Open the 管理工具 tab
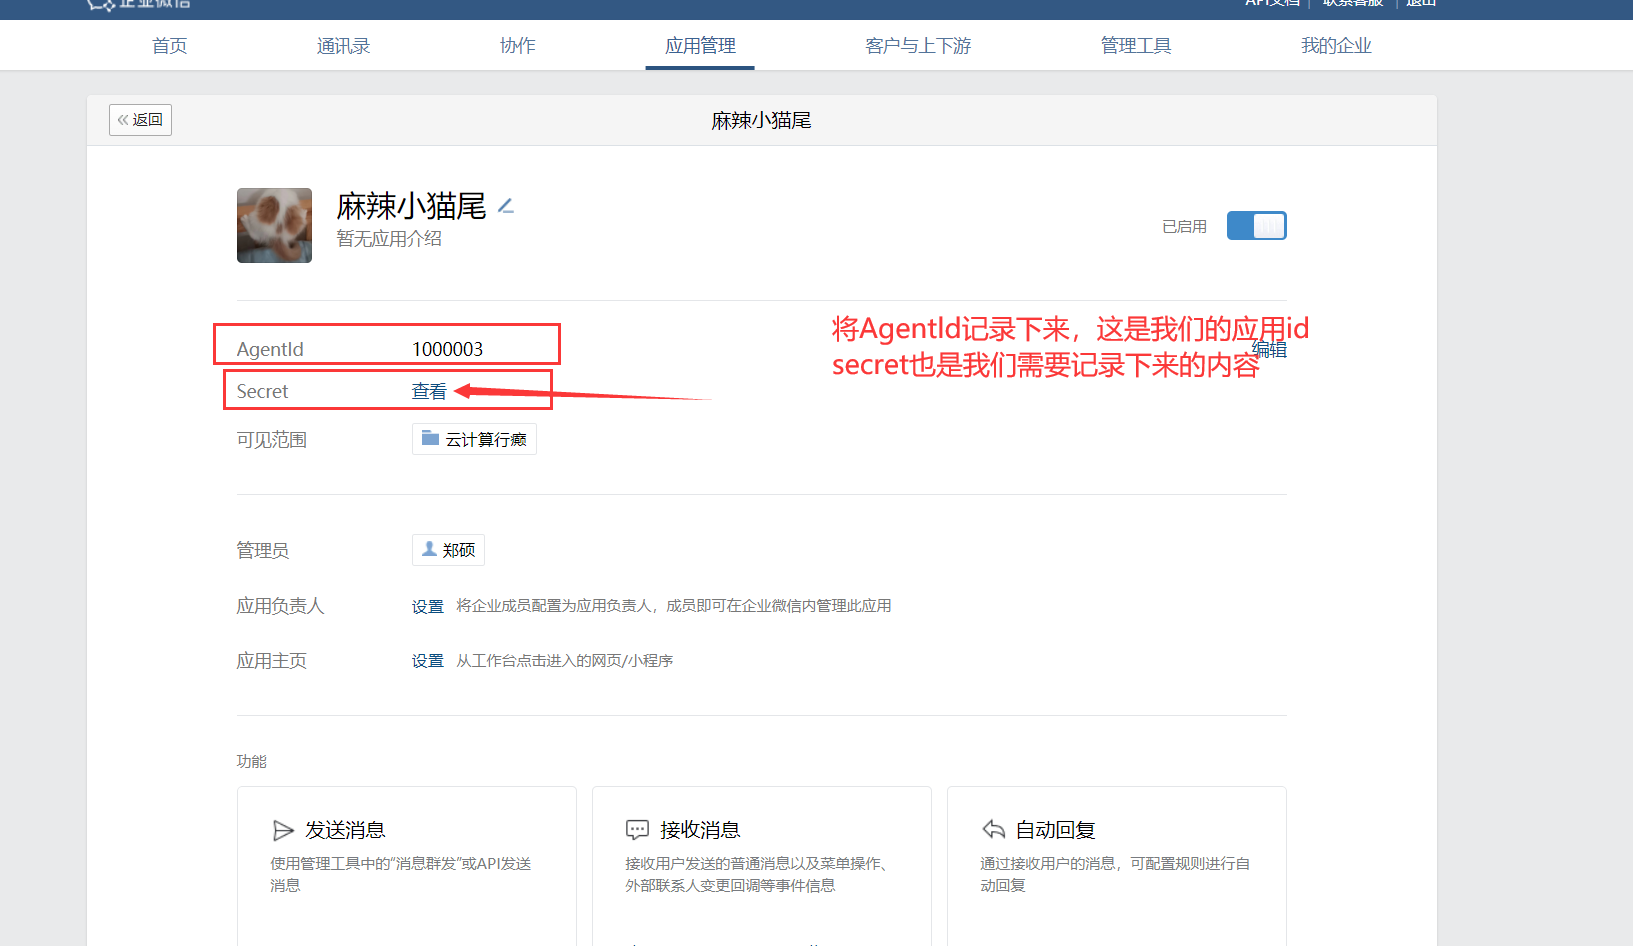This screenshot has height=946, width=1633. (x=1136, y=46)
